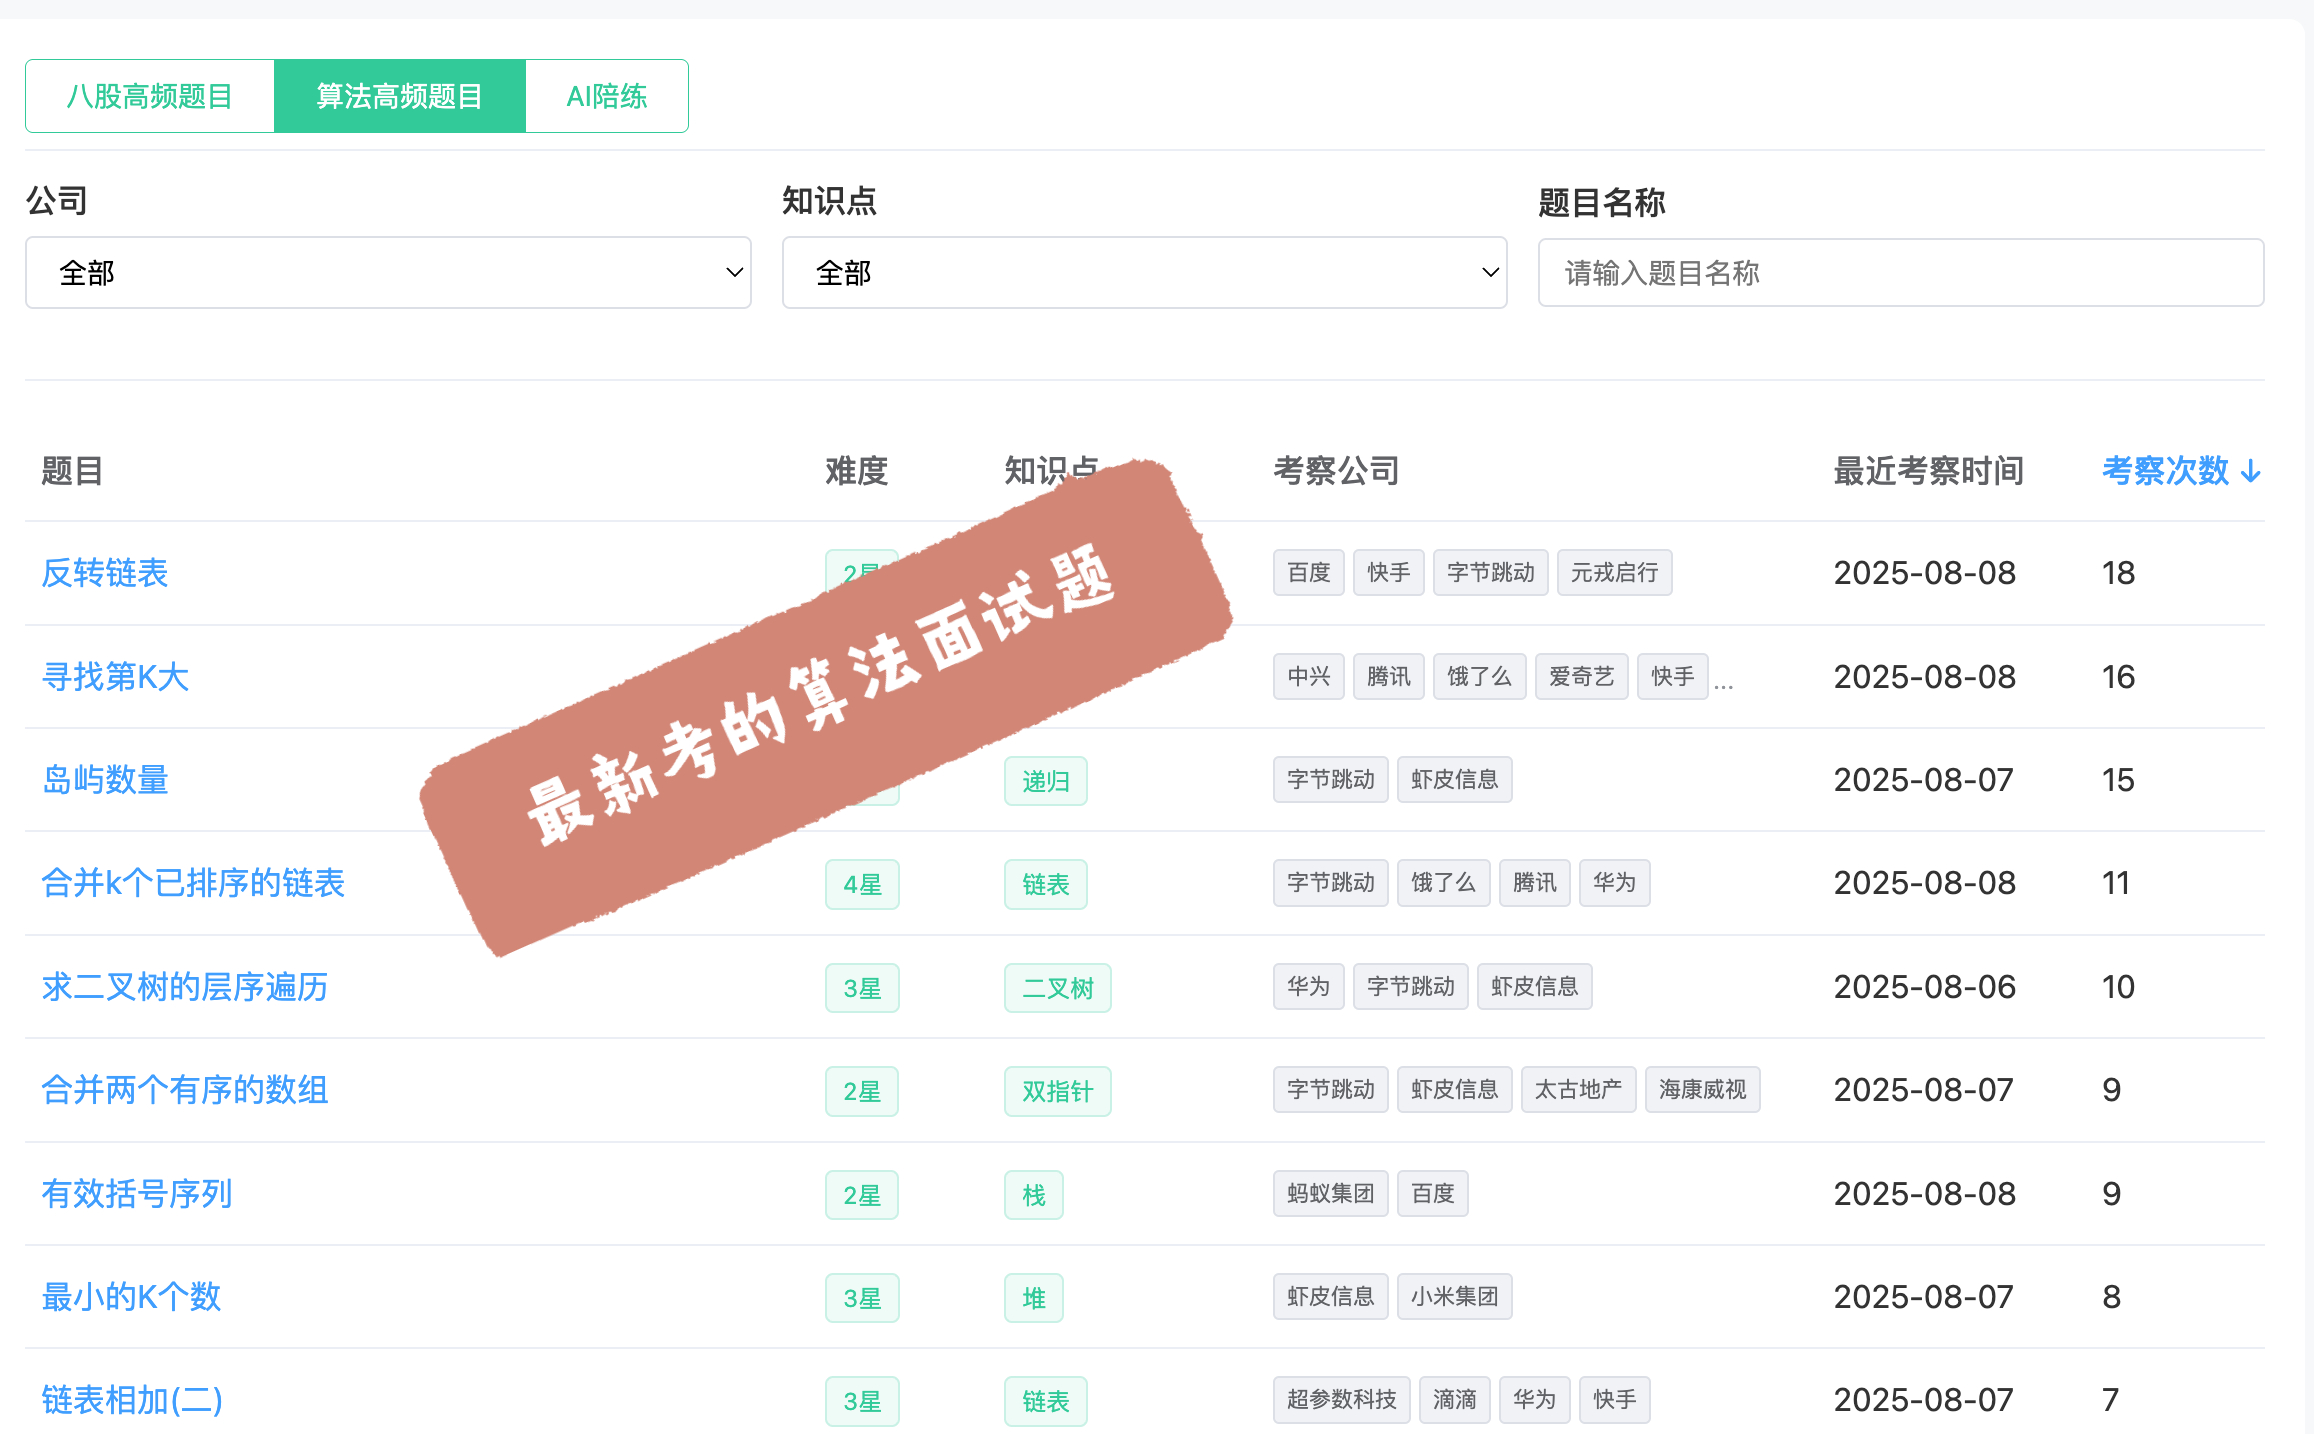
Task: Open the 求二叉树的层序遍历 question
Action: [x=185, y=987]
